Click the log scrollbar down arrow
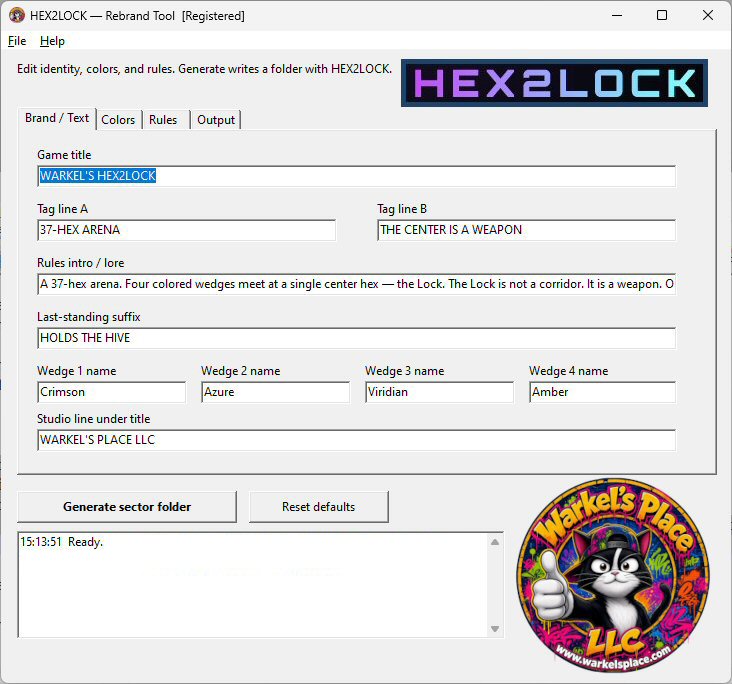The height and width of the screenshot is (684, 732). [495, 629]
